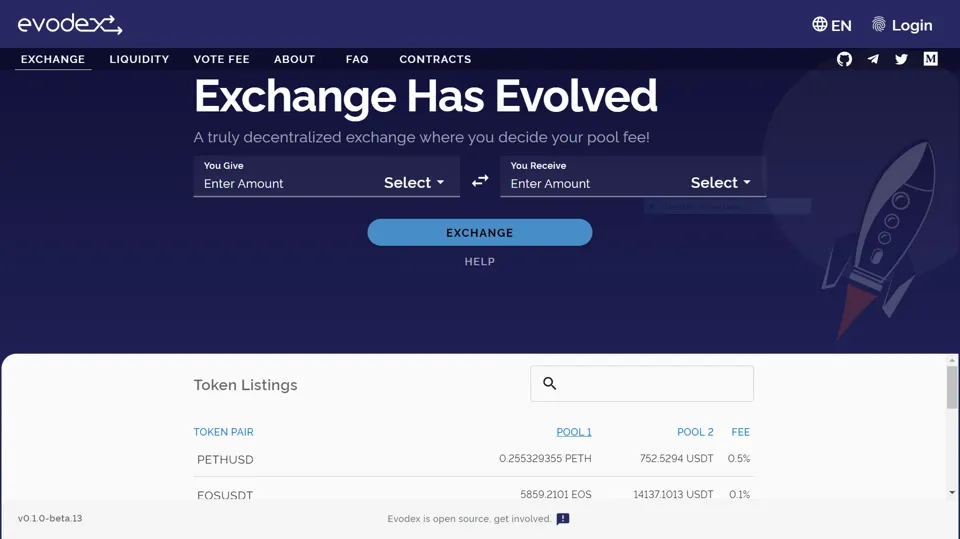Click the magnifier search icon
Viewport: 960px width, 539px height.
[x=550, y=383]
